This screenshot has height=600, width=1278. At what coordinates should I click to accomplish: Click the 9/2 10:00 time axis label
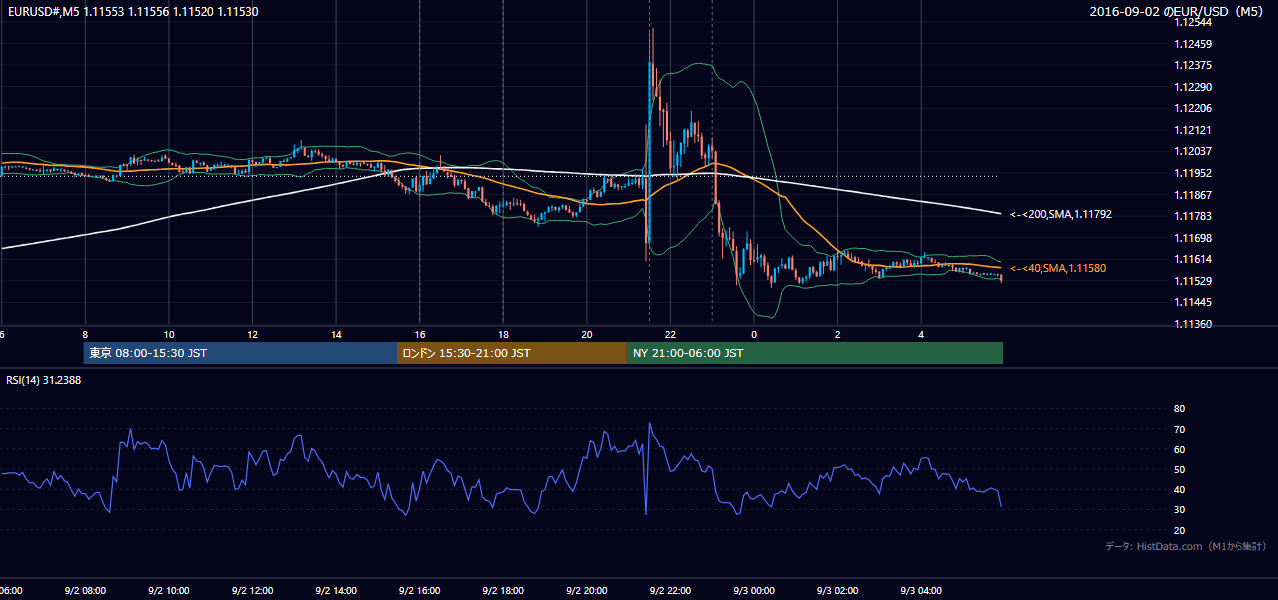pyautogui.click(x=169, y=590)
